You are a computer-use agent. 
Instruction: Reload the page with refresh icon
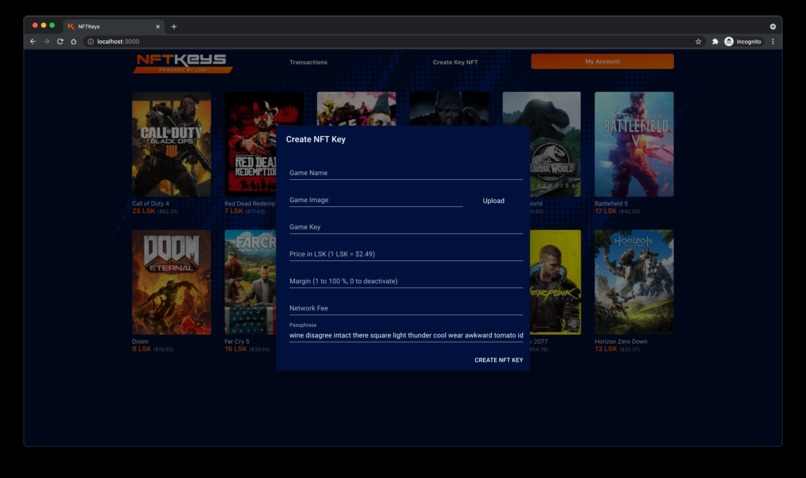[60, 42]
